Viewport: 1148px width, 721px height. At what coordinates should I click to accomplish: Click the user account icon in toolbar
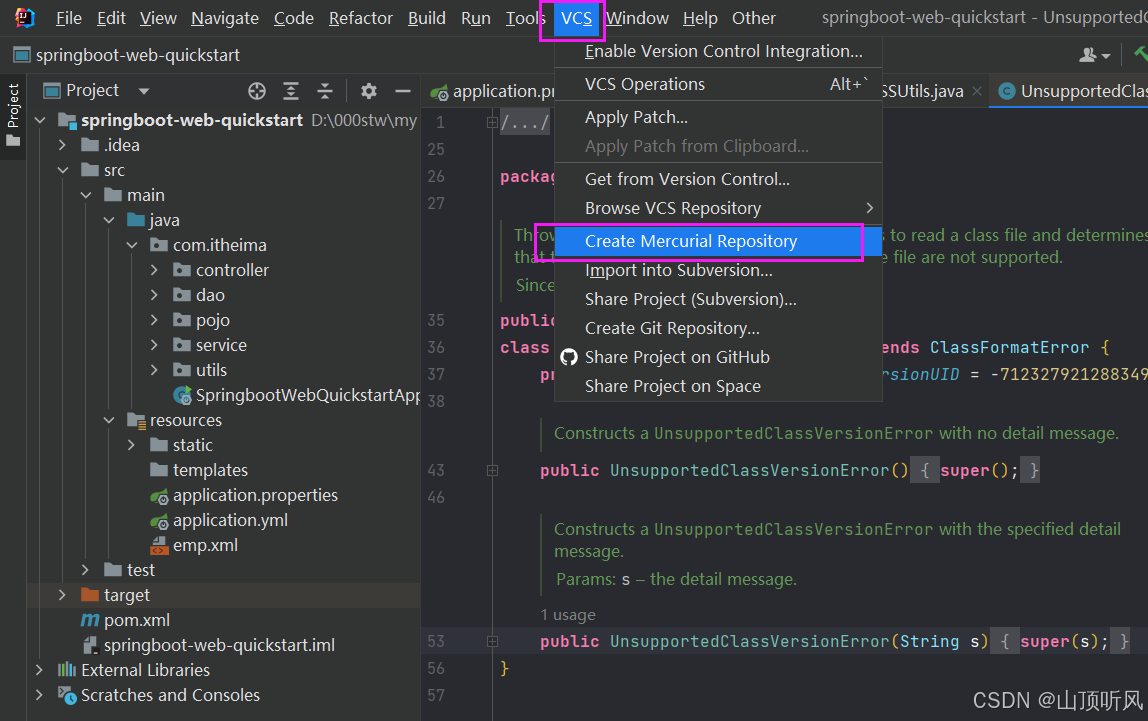click(x=1088, y=55)
